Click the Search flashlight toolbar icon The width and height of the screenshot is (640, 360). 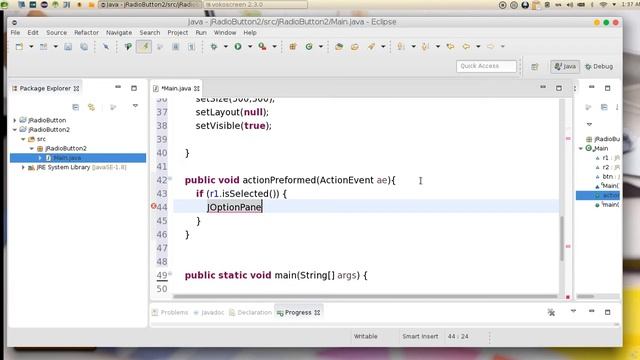[x=371, y=47]
